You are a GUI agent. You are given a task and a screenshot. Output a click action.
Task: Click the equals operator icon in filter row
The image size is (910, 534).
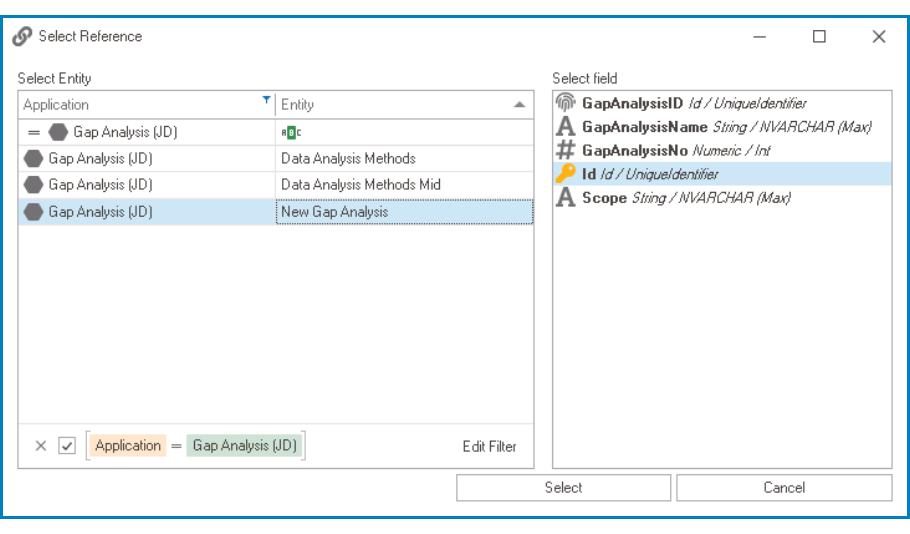34,132
